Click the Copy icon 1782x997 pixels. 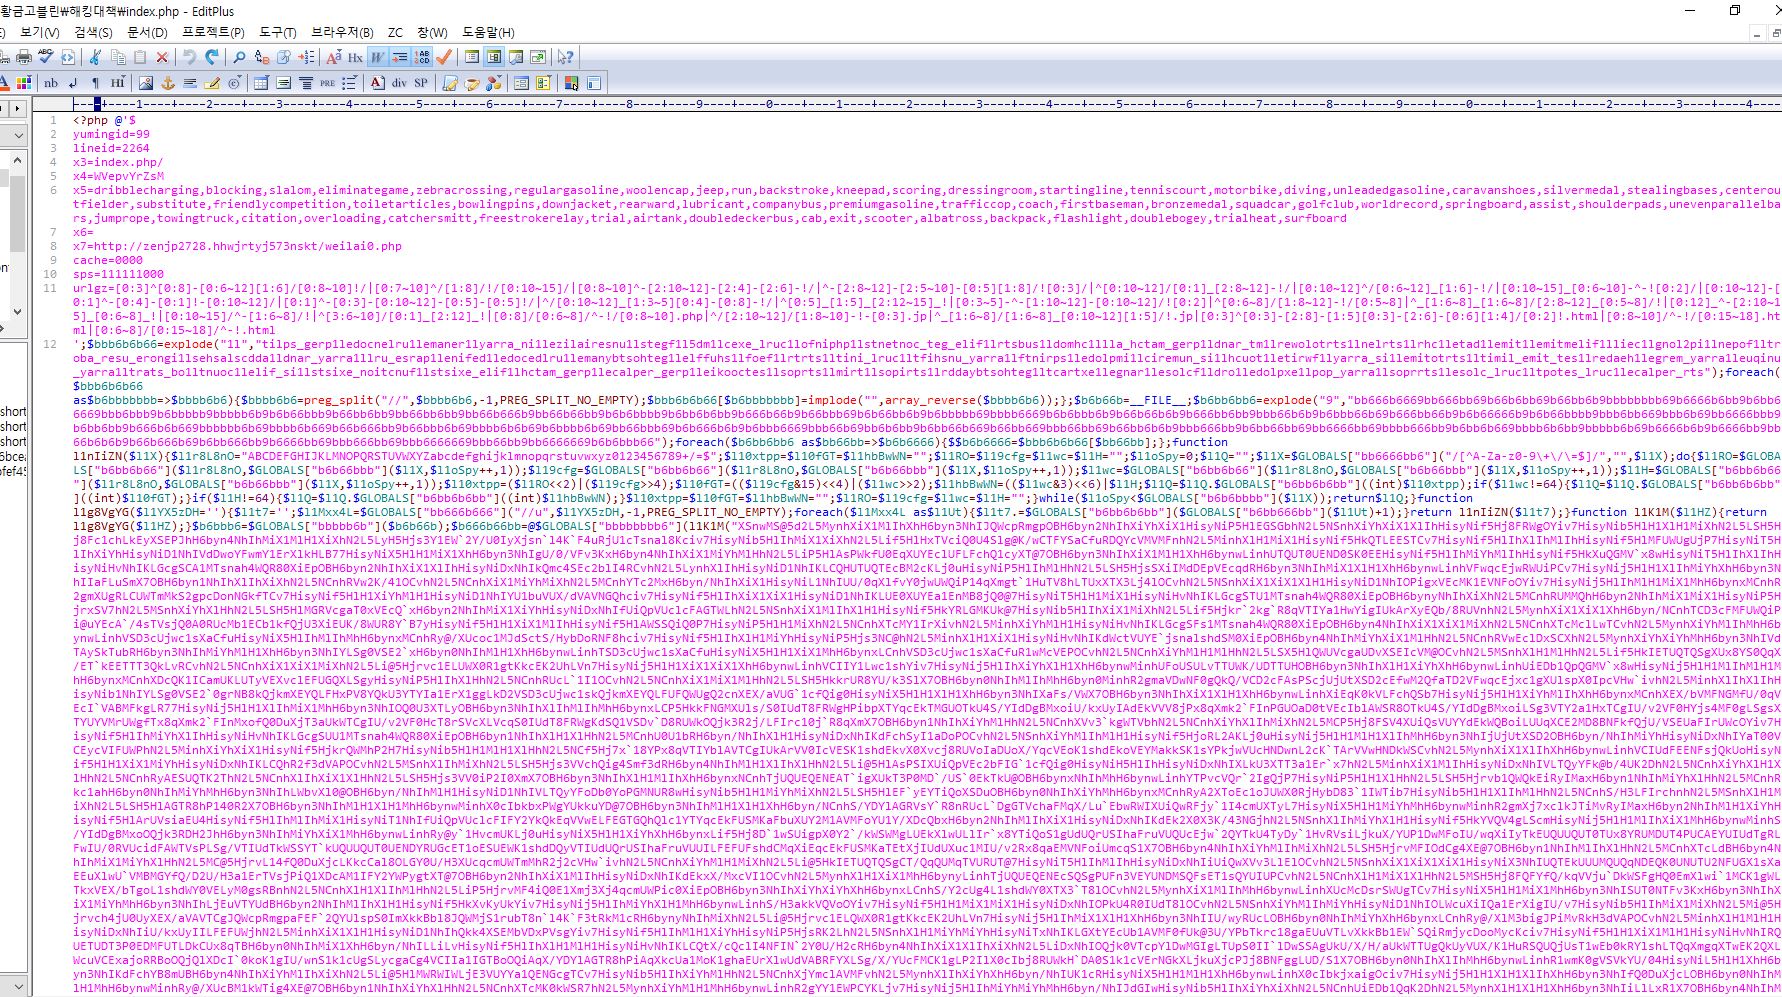[118, 57]
